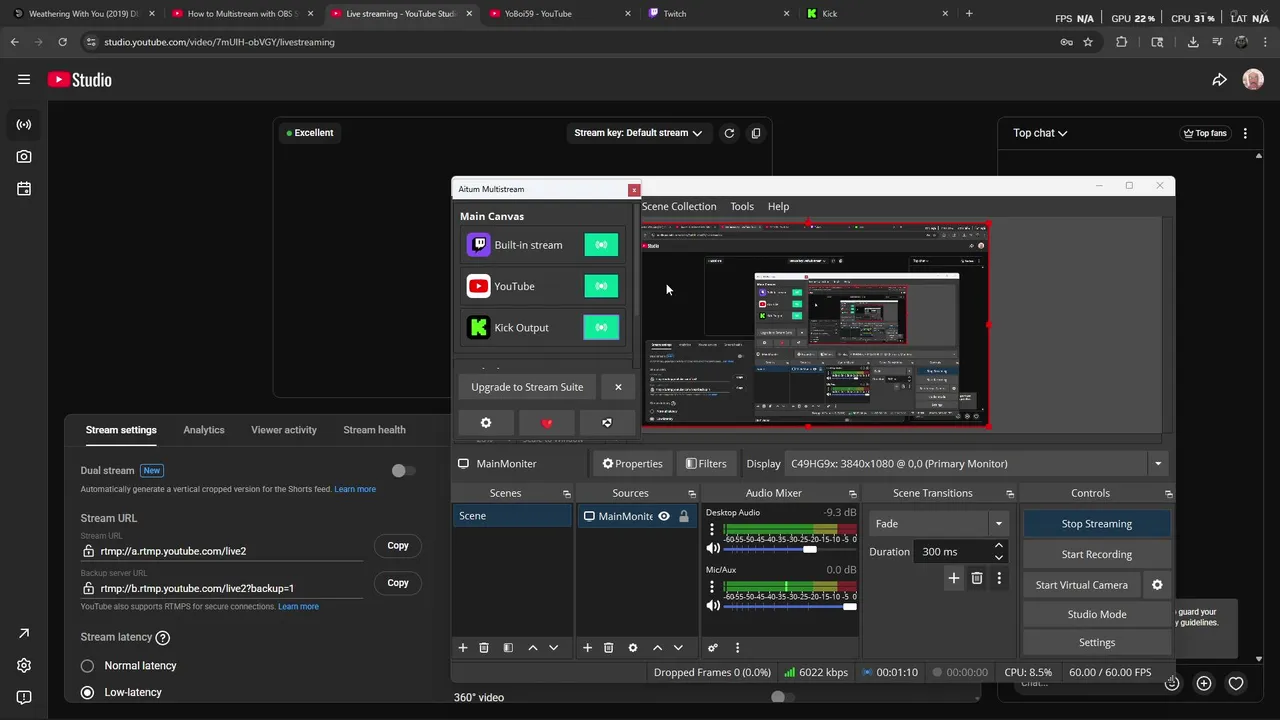Move source up arrow
The height and width of the screenshot is (720, 1280).
(657, 648)
